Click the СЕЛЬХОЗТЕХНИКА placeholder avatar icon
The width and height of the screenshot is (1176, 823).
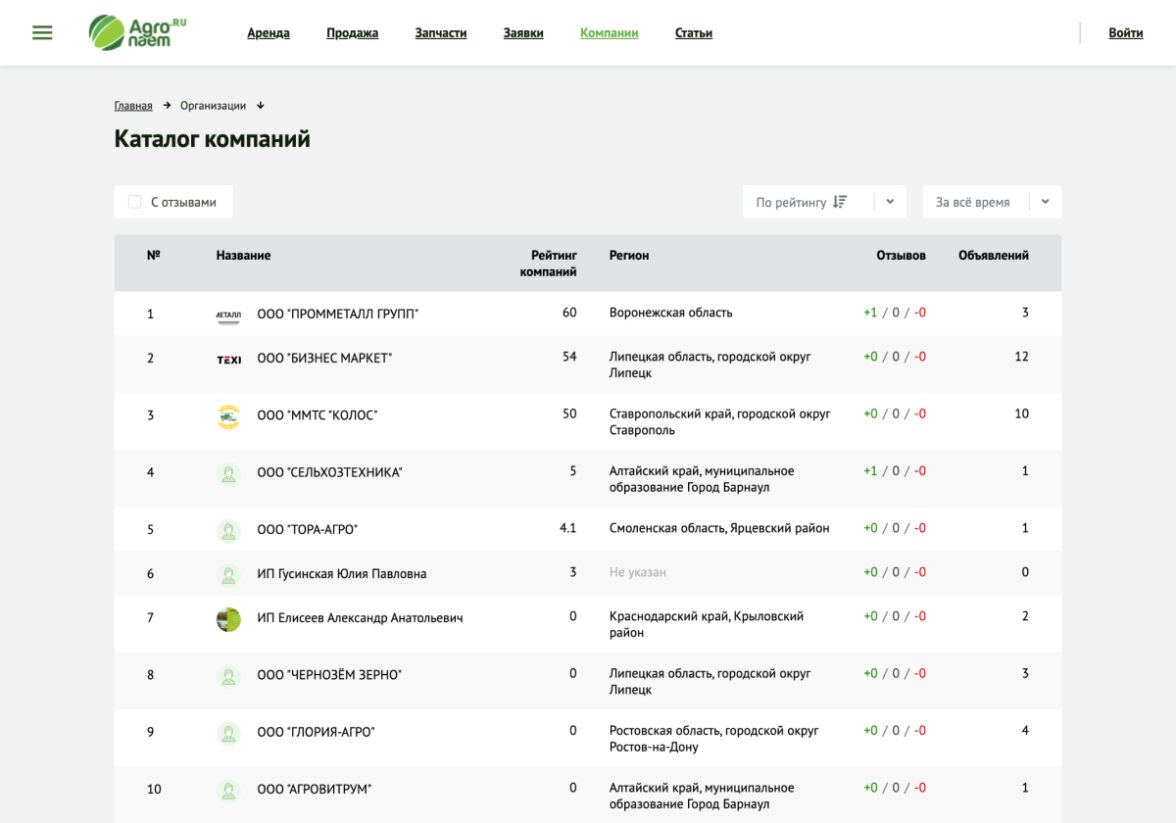point(229,473)
